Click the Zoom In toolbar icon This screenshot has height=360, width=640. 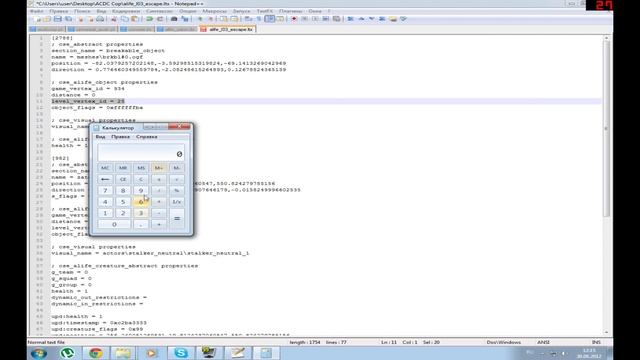[x=200, y=19]
